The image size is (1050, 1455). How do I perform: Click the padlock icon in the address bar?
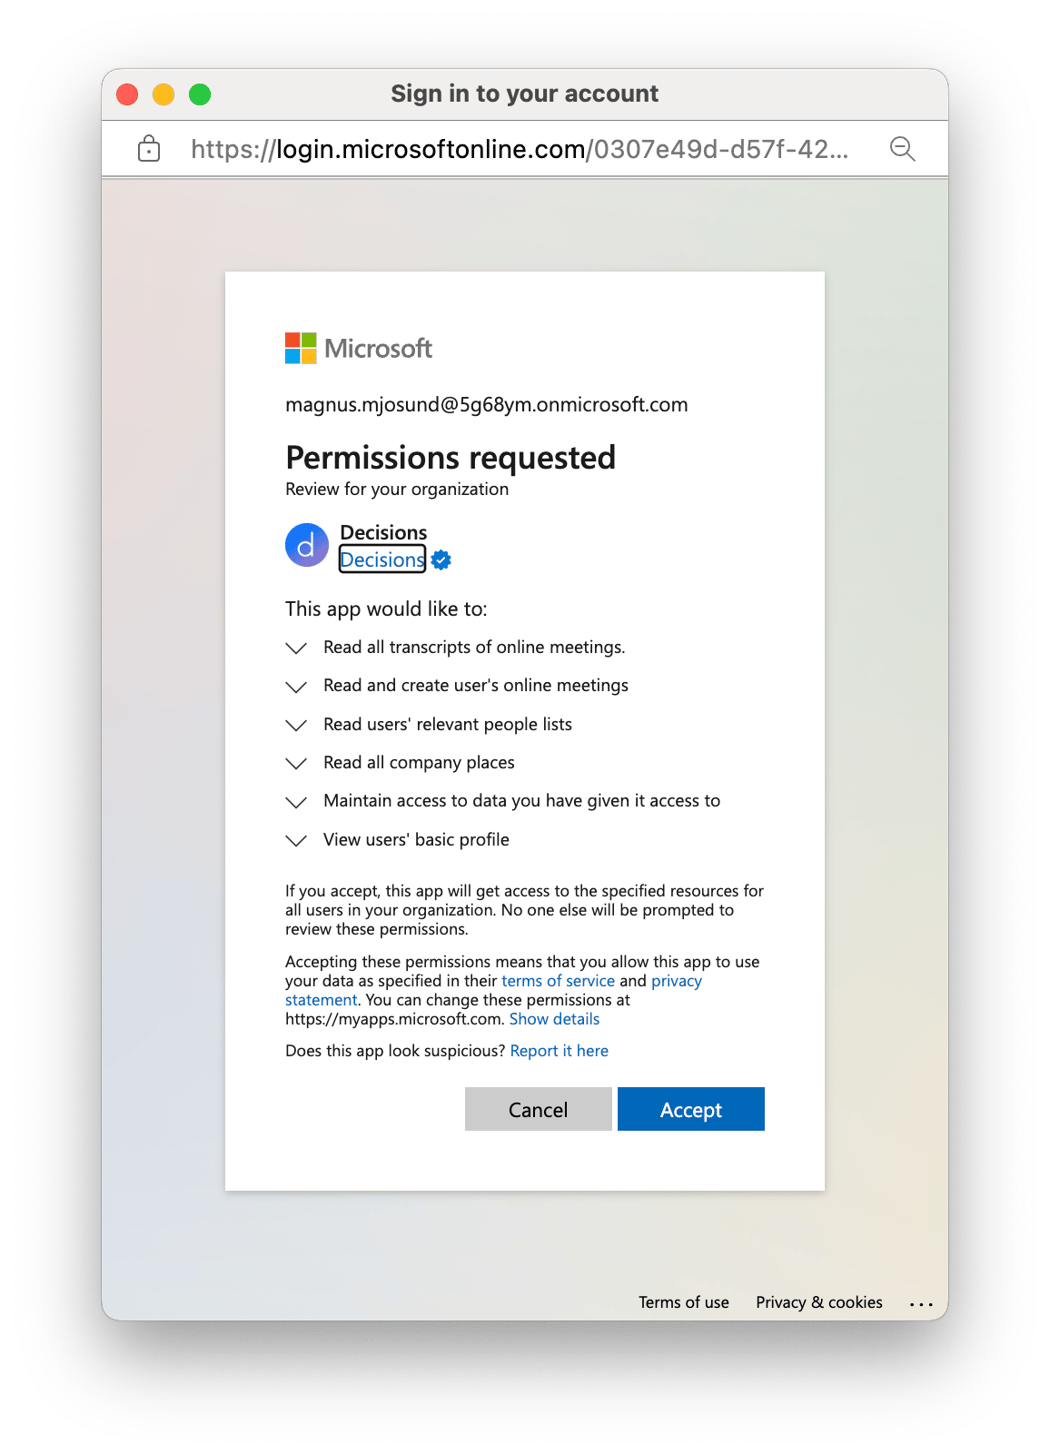click(x=148, y=148)
